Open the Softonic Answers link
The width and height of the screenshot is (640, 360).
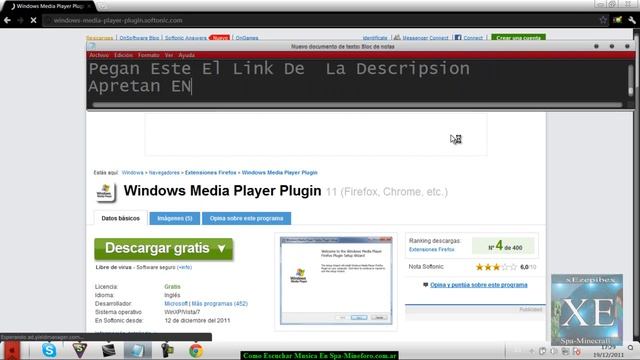[186, 38]
